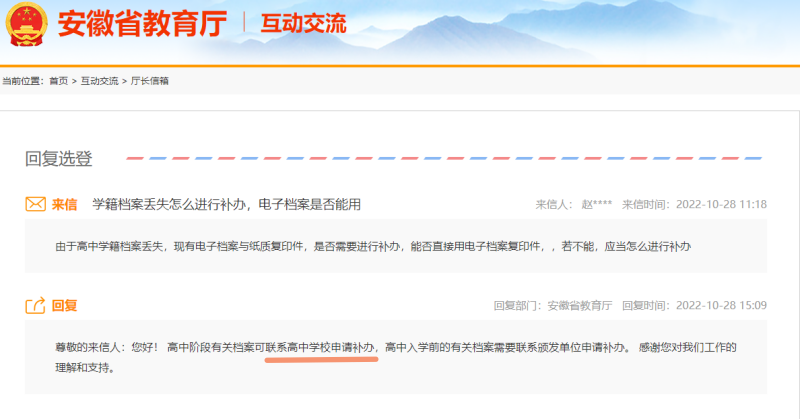Open the 互动交流 breadcrumb link
This screenshot has width=800, height=419.
click(x=99, y=81)
